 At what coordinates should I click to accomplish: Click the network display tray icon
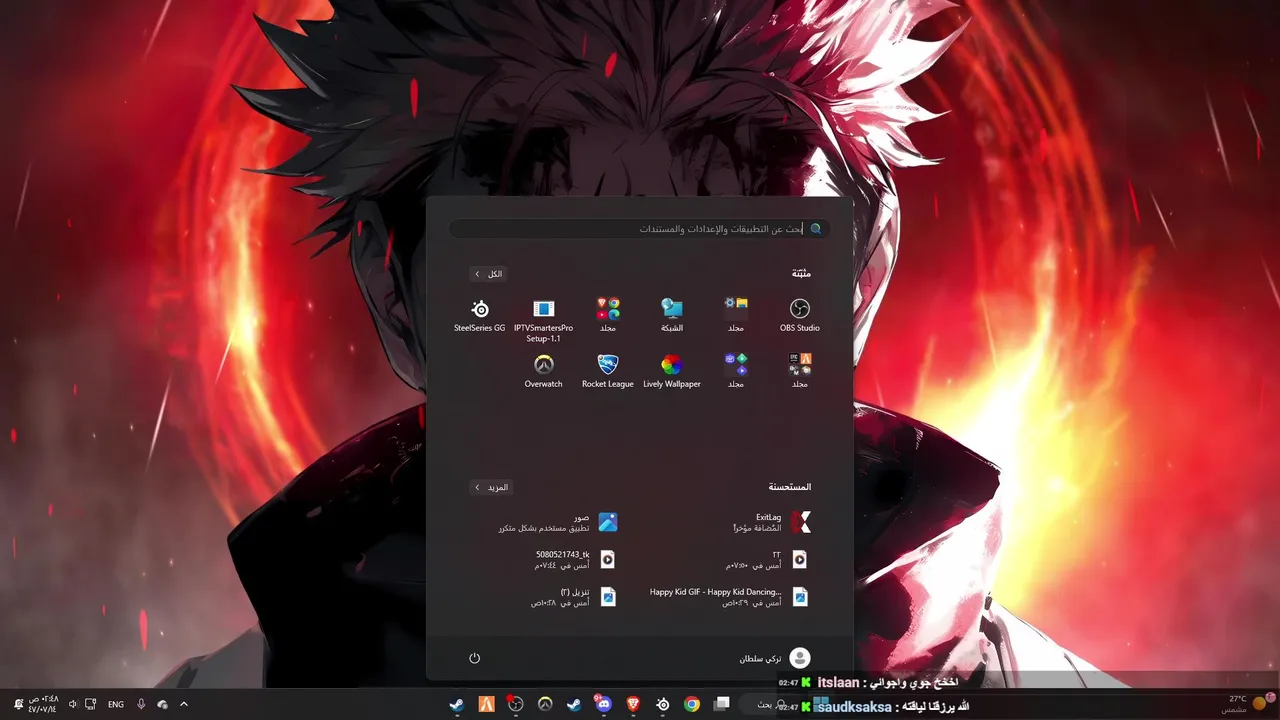click(x=90, y=704)
